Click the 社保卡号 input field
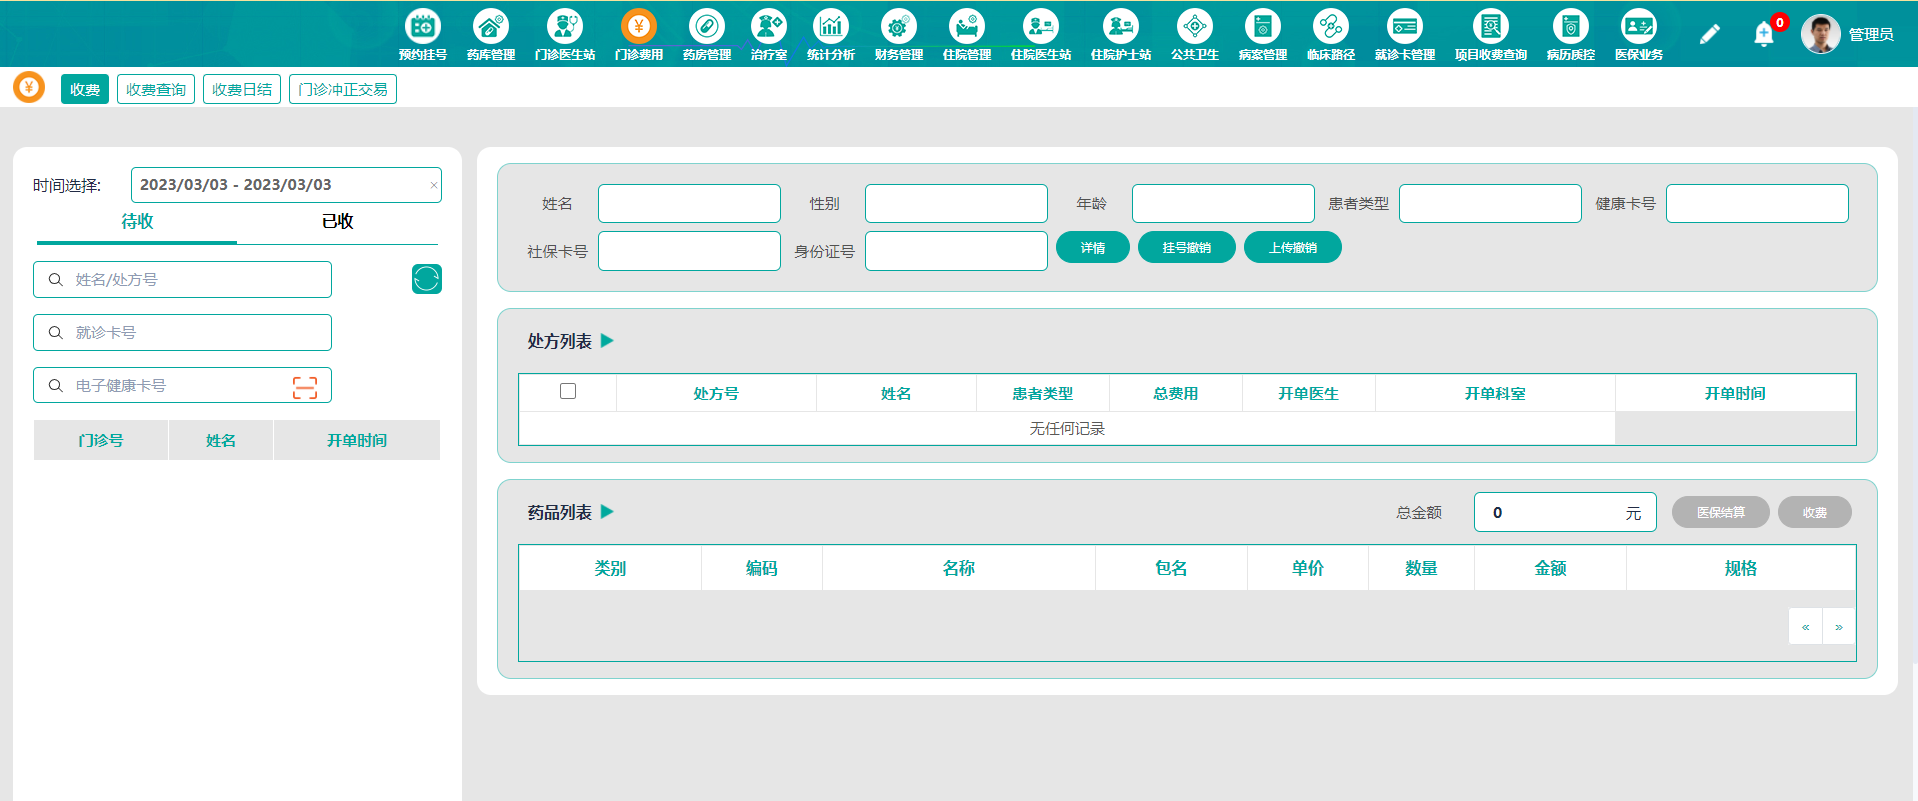Viewport: 1918px width, 801px height. pos(689,251)
